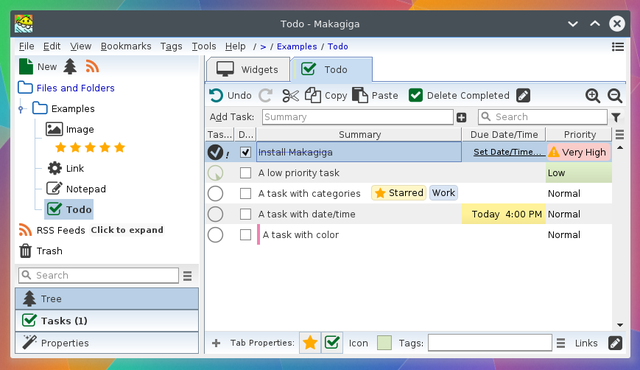Switch to the Widgets tab
The image size is (640, 370).
(248, 69)
